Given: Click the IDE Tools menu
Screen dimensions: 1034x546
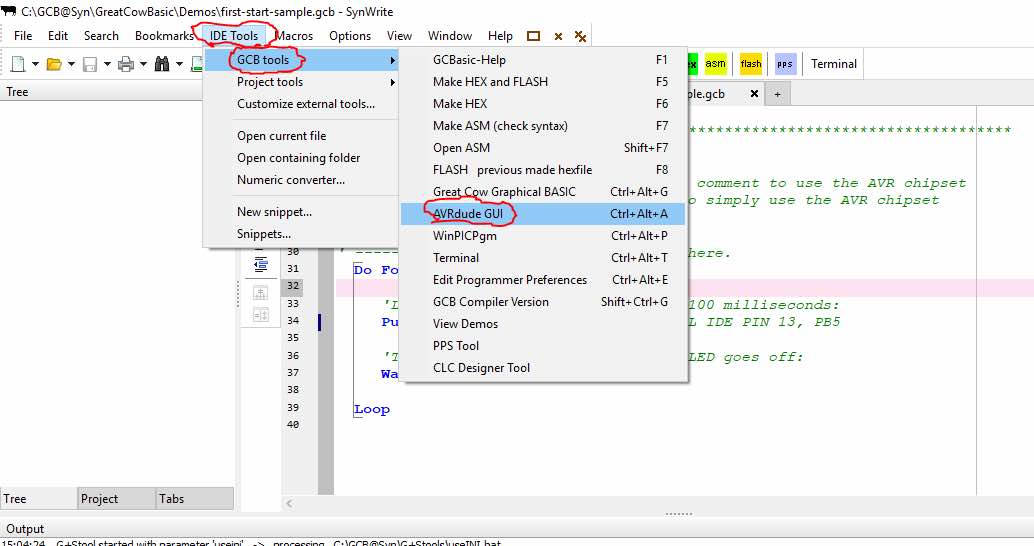Looking at the screenshot, I should pyautogui.click(x=234, y=36).
